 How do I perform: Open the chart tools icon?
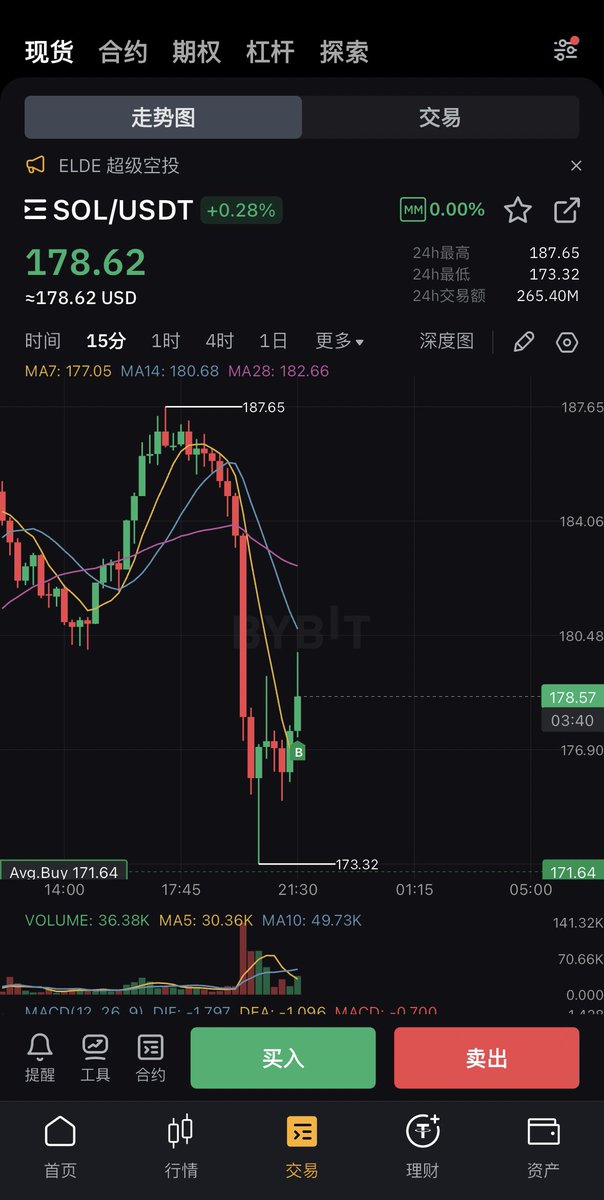click(x=95, y=1057)
